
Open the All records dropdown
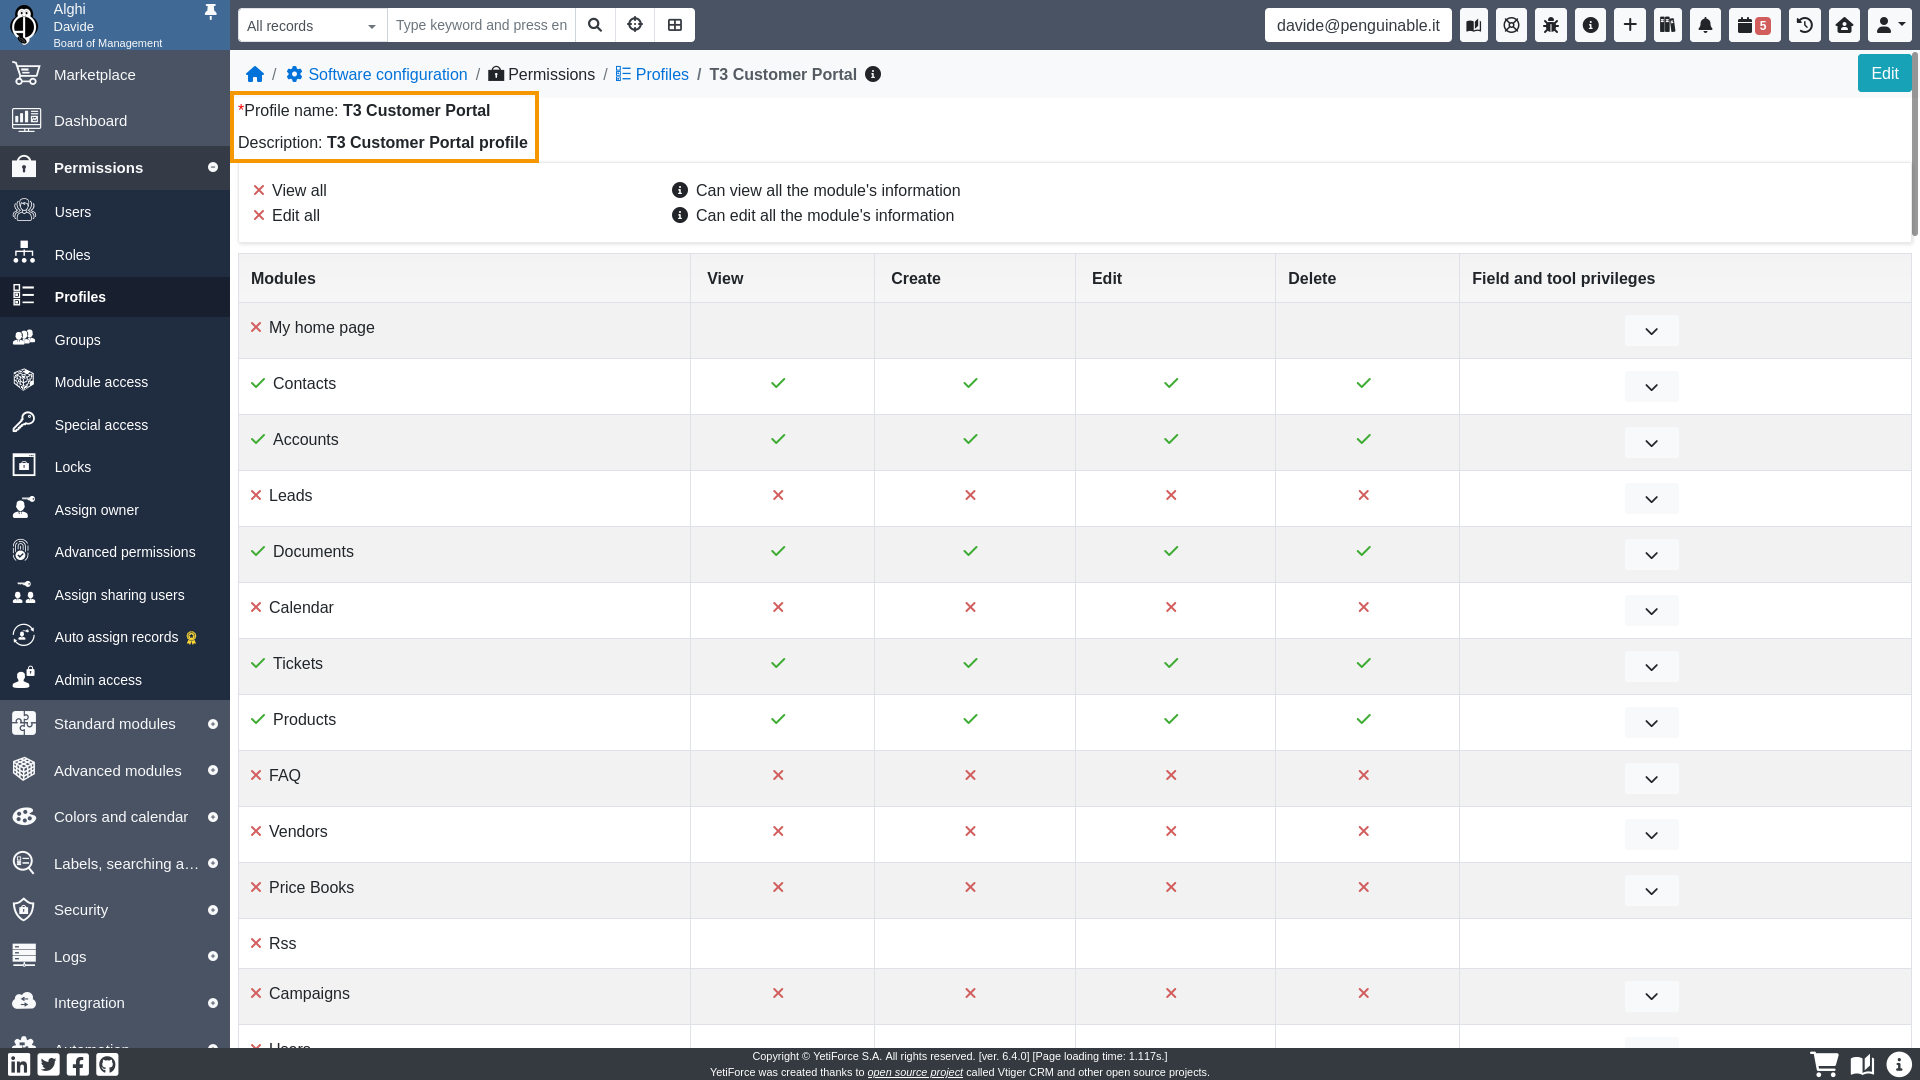(x=312, y=26)
